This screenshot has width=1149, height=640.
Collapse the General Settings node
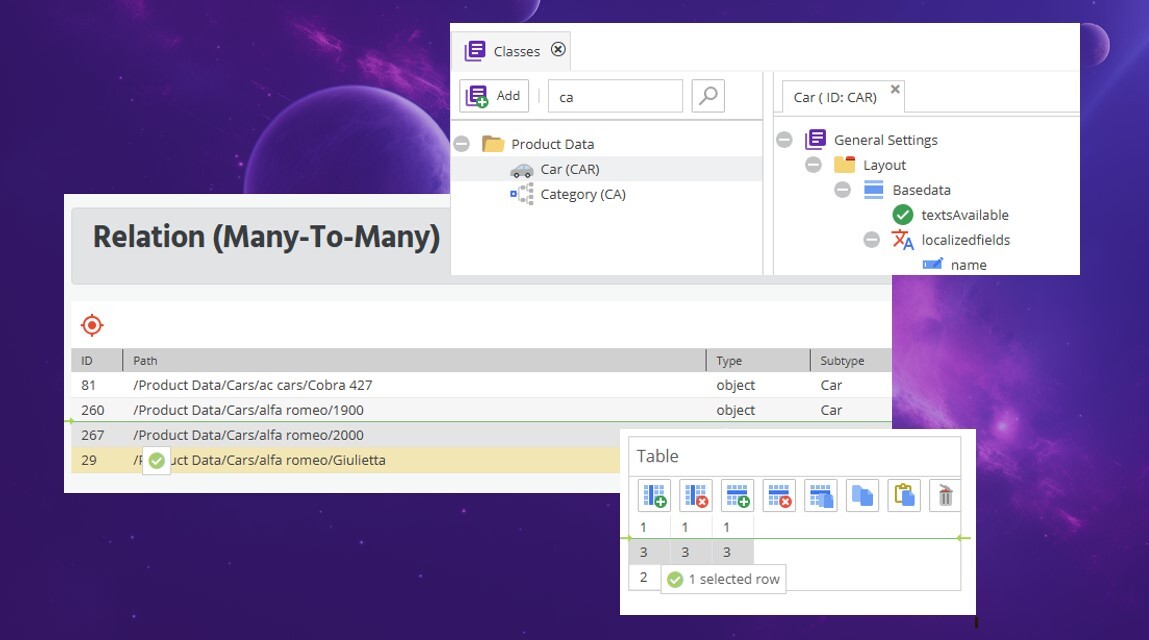tap(784, 139)
